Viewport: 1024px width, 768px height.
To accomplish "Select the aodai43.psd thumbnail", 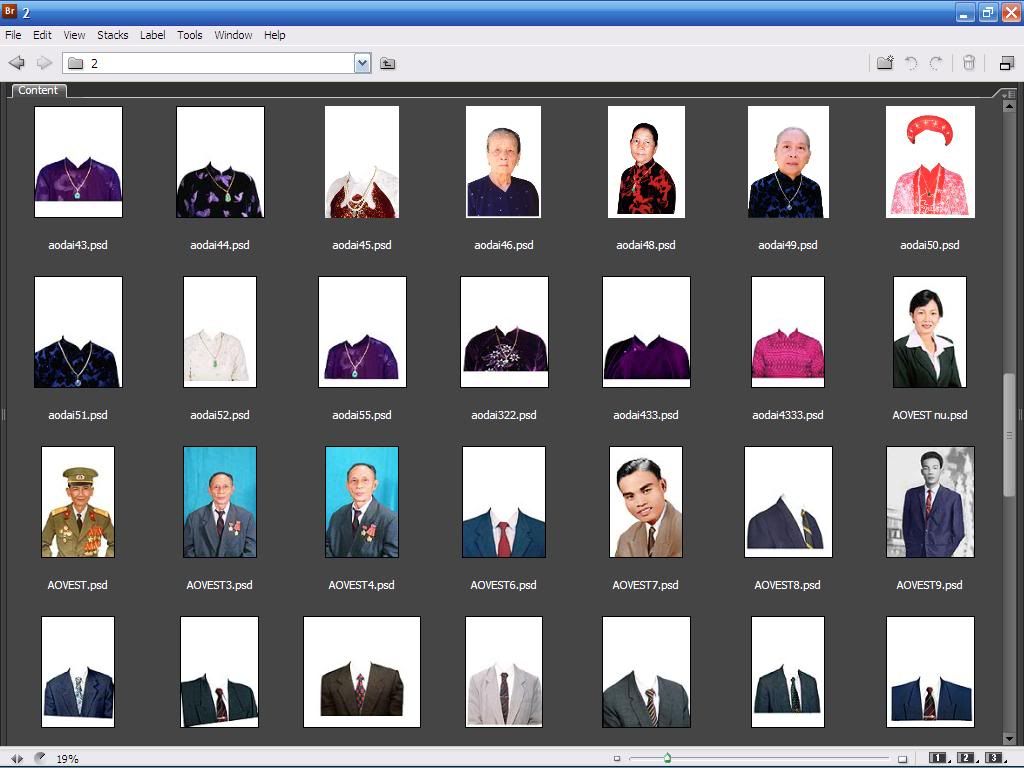I will pos(78,162).
